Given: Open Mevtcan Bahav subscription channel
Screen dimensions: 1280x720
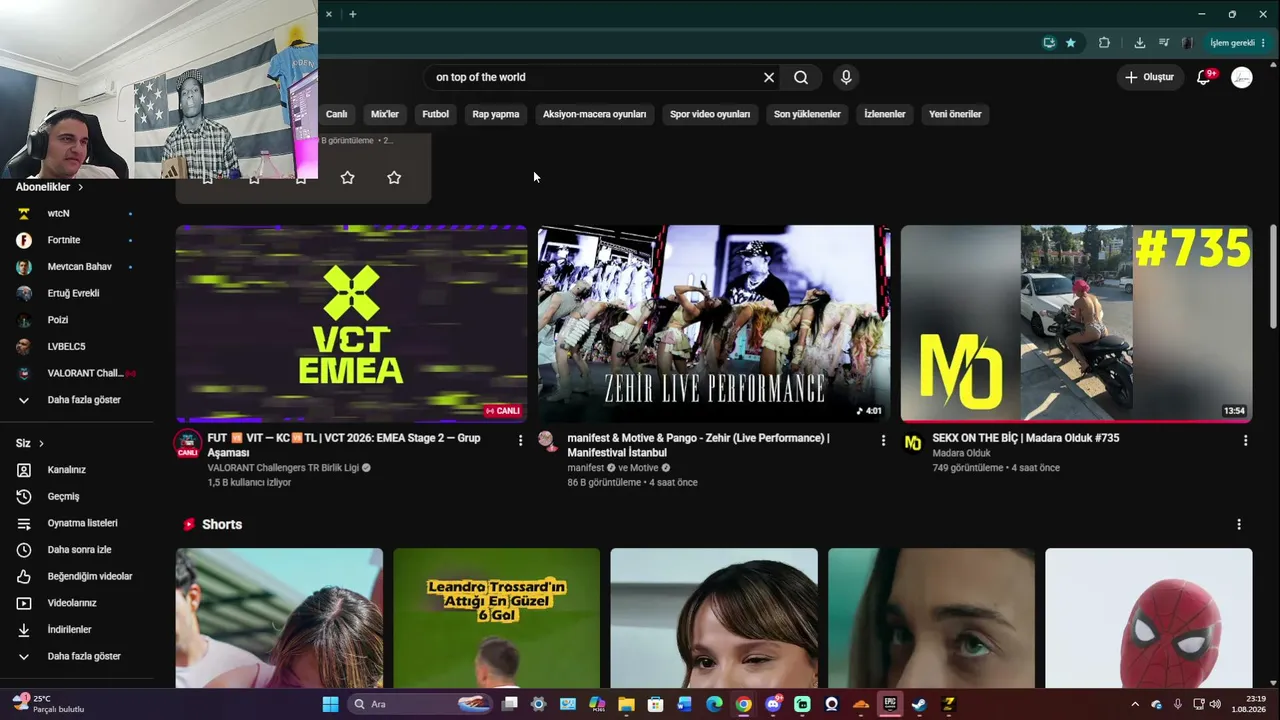Looking at the screenshot, I should coord(77,267).
